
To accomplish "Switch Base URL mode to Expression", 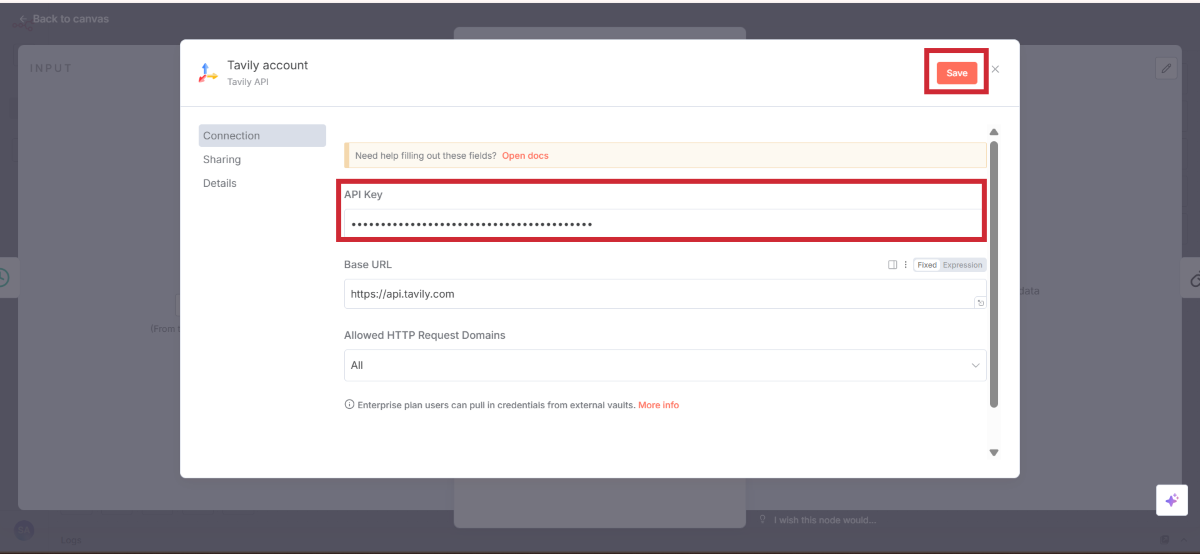I will click(963, 265).
